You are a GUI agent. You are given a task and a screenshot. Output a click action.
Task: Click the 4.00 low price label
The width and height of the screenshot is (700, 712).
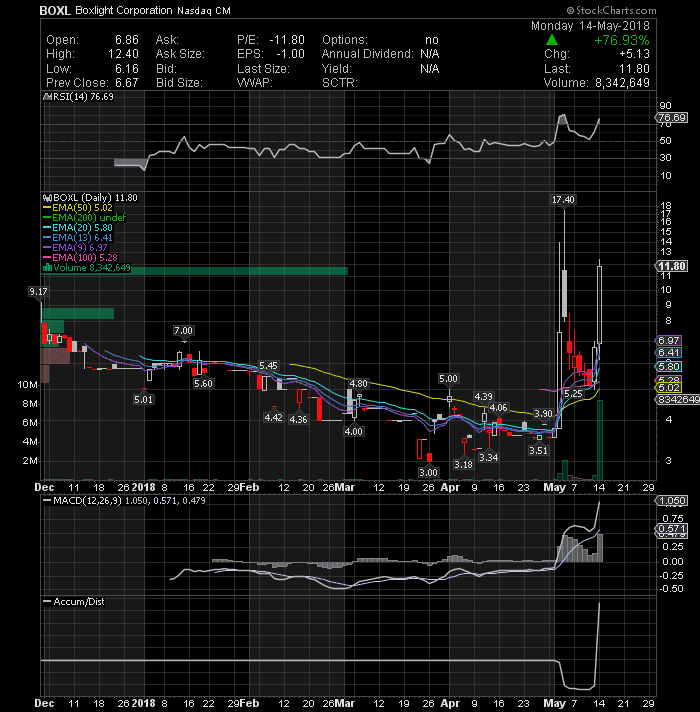click(353, 432)
